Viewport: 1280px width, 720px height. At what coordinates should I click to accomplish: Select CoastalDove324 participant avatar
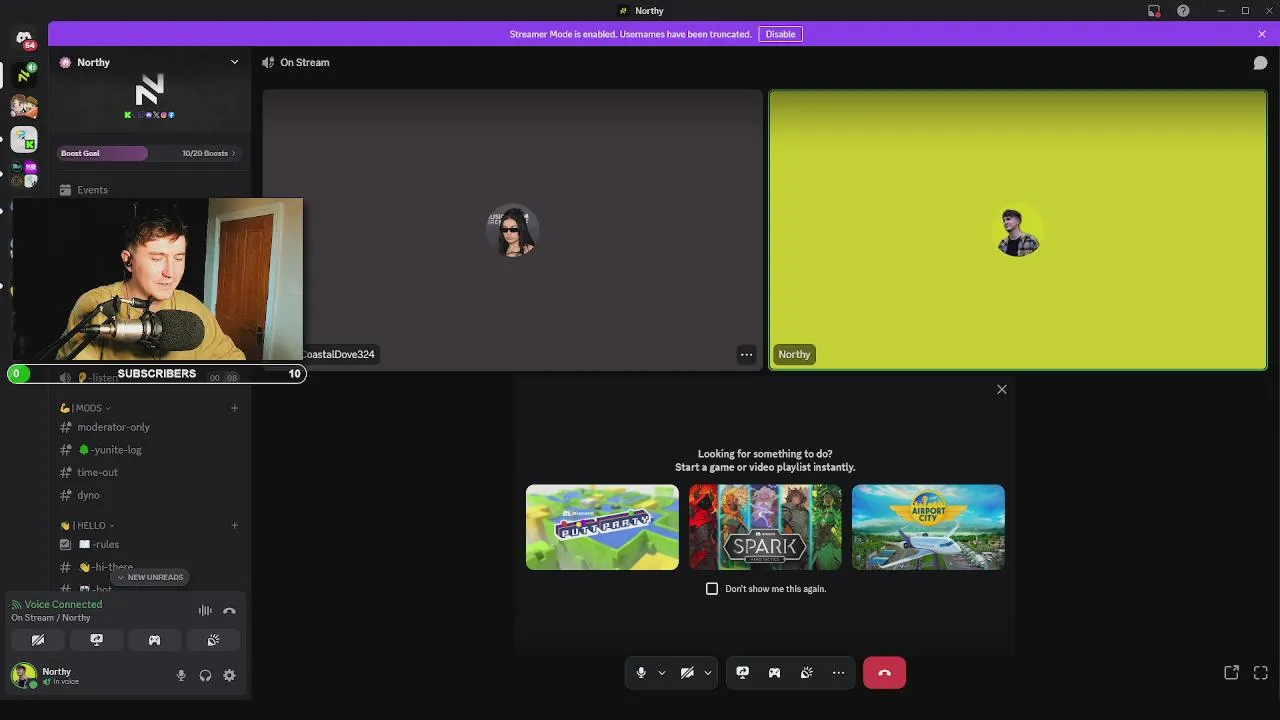click(x=512, y=231)
